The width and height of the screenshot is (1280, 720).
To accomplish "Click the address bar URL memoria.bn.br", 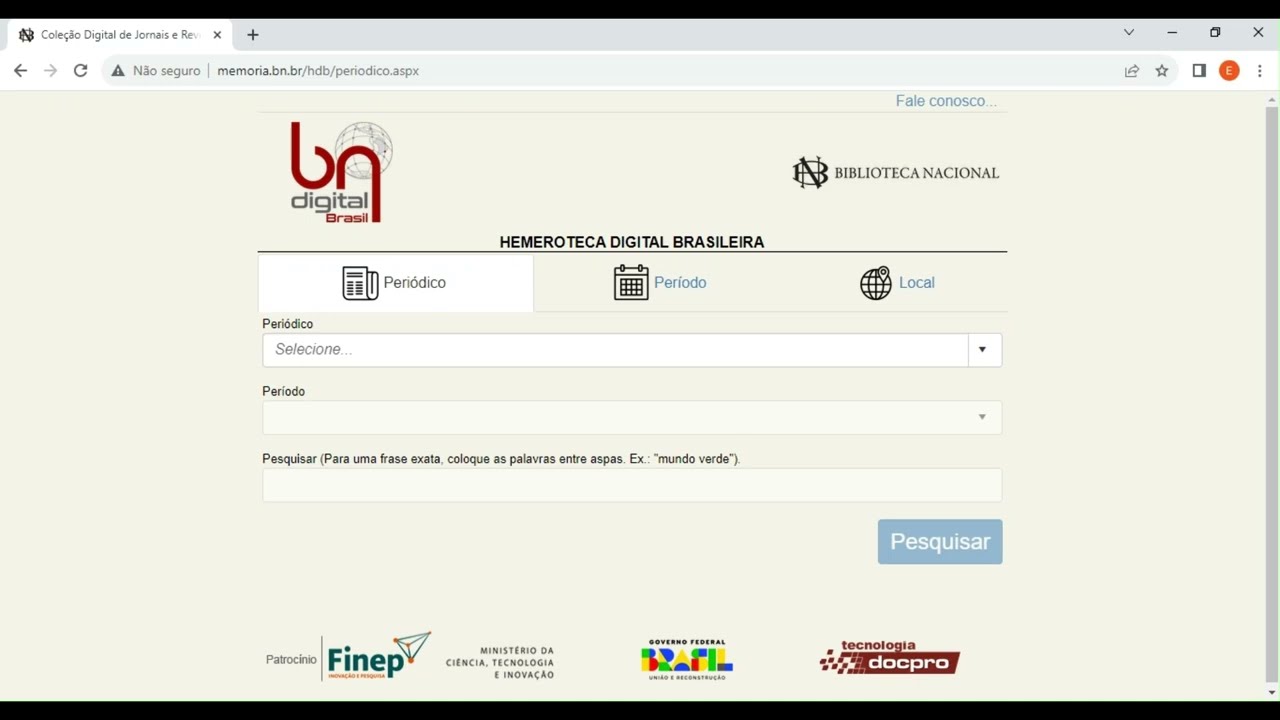I will coord(318,71).
